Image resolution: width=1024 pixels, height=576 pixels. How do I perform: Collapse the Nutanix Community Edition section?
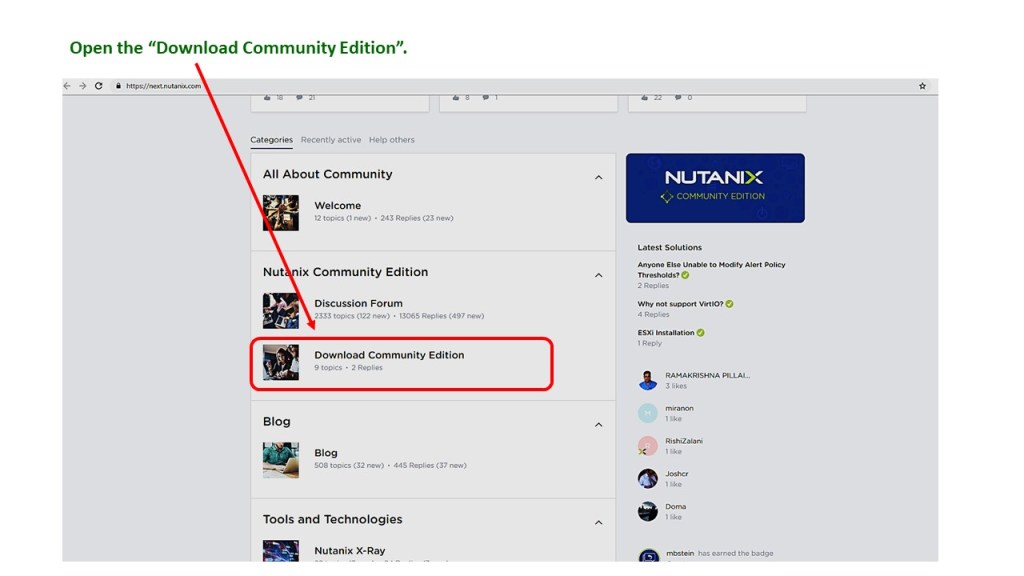pos(598,275)
